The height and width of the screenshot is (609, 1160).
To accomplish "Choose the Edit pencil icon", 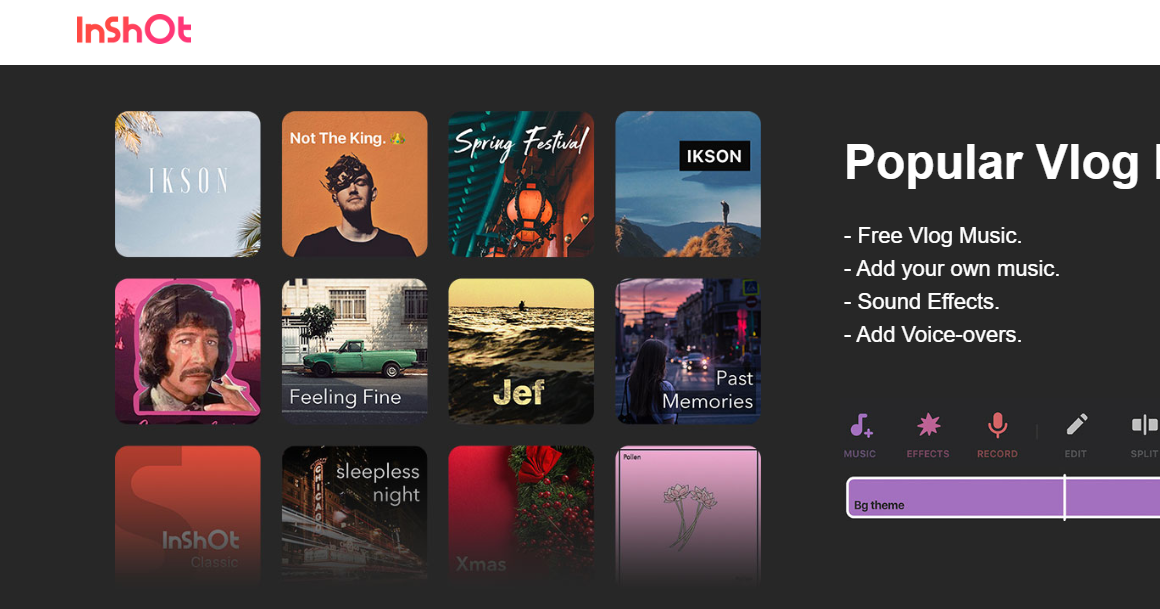I will [x=1076, y=425].
